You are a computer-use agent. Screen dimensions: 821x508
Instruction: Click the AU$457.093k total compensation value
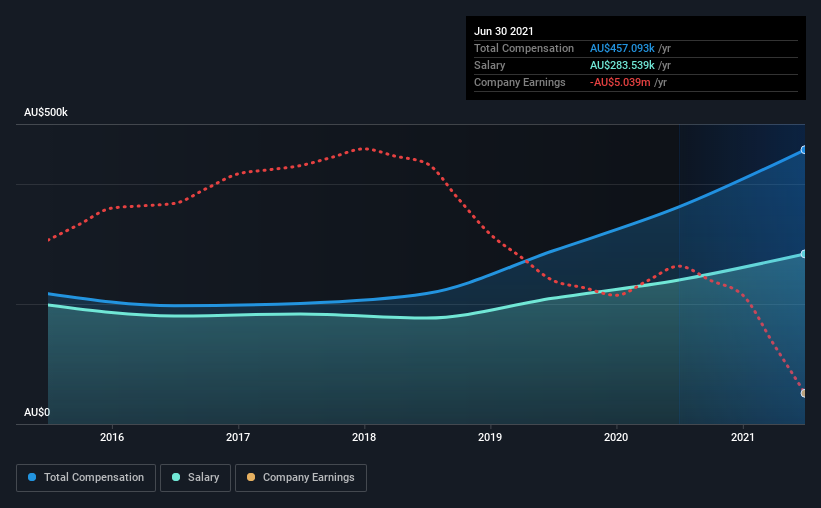pyautogui.click(x=622, y=48)
